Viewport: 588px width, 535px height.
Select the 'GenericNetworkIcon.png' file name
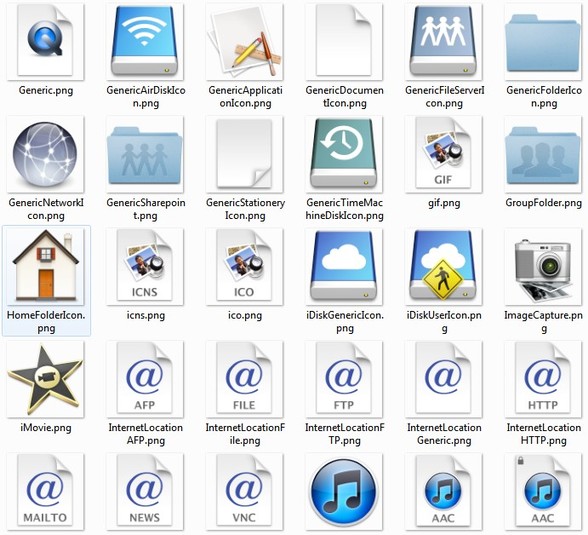pyautogui.click(x=46, y=209)
